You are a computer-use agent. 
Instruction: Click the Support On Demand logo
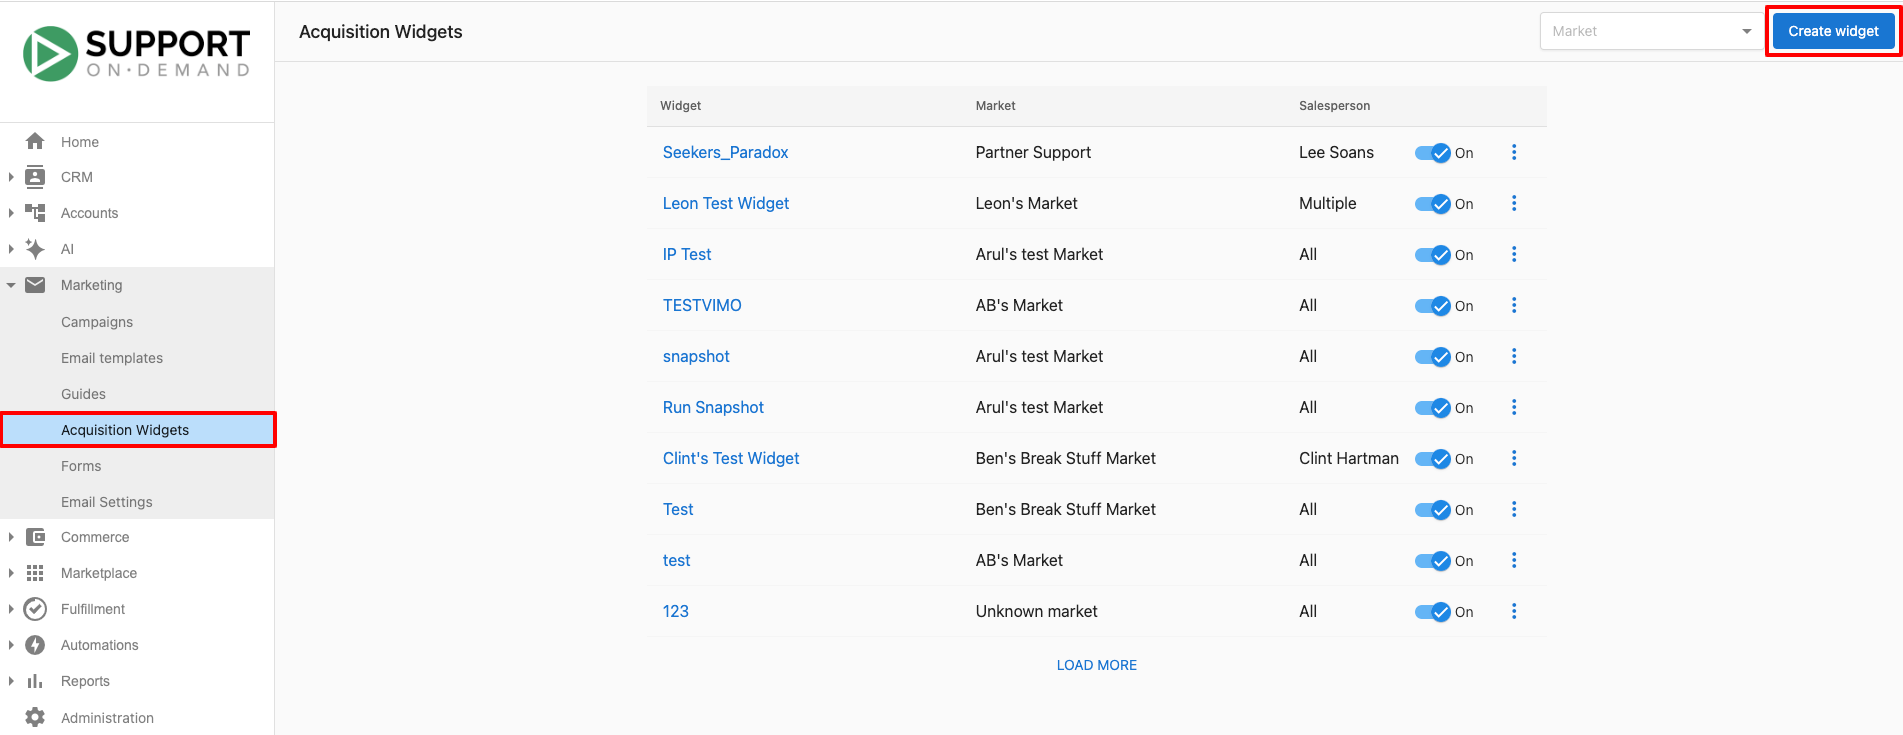click(x=137, y=53)
